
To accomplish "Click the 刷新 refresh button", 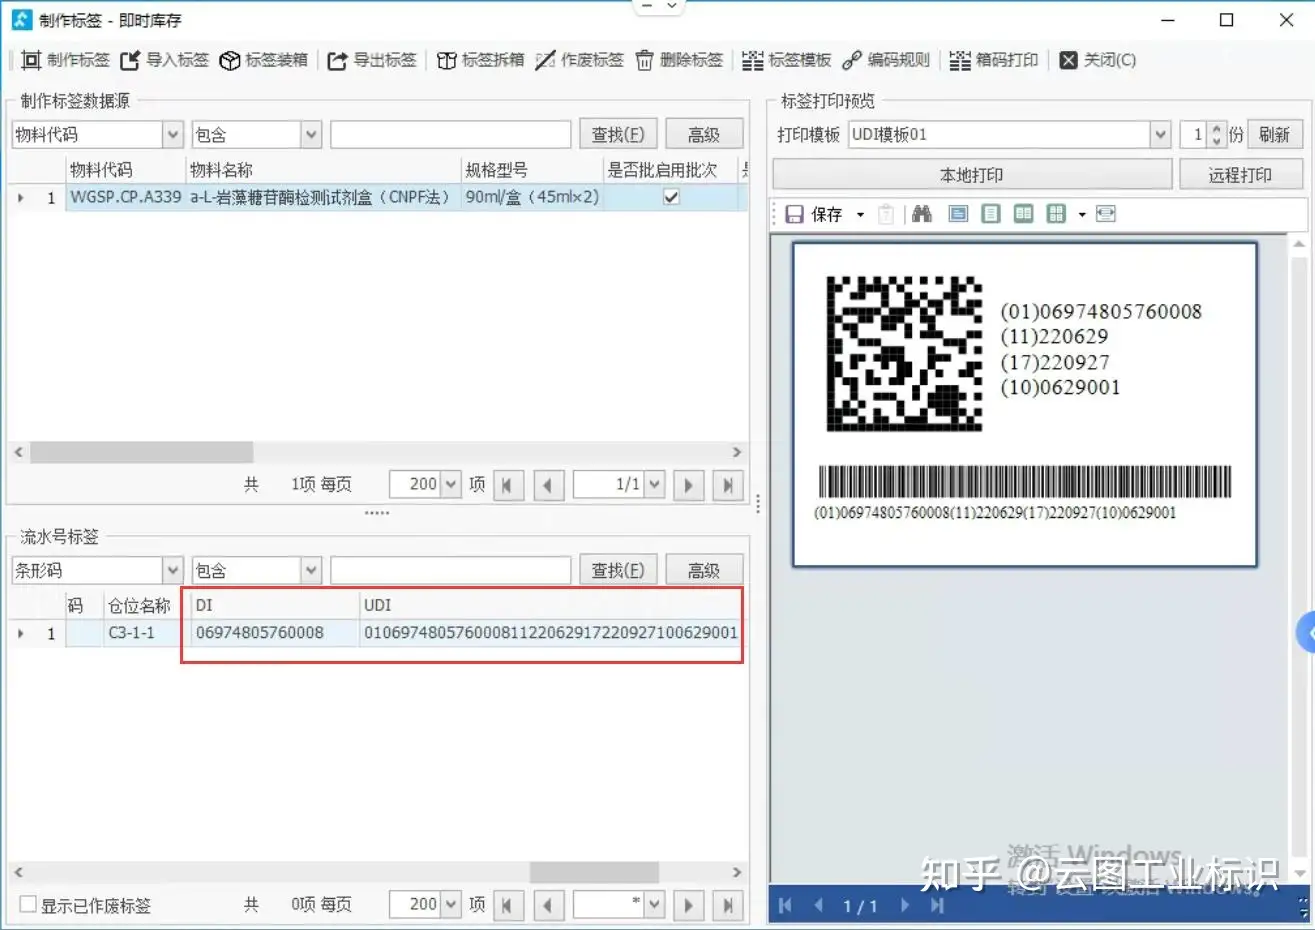I will 1274,134.
